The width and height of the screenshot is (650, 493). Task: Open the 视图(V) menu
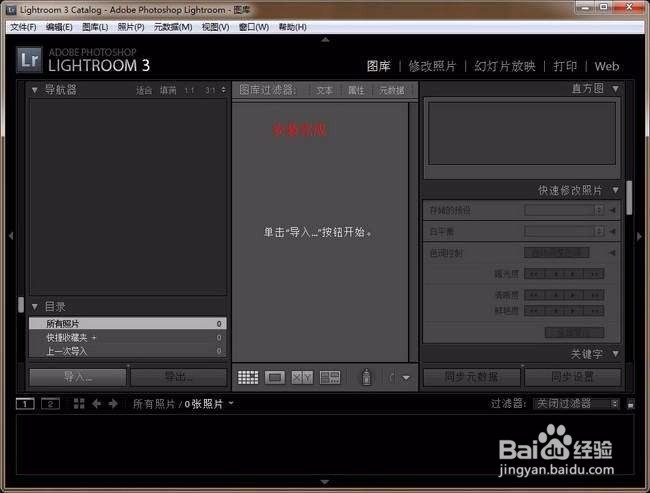pos(215,27)
